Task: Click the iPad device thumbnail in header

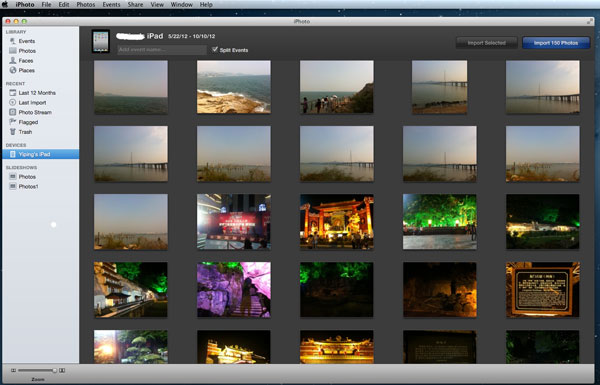Action: 101,41
